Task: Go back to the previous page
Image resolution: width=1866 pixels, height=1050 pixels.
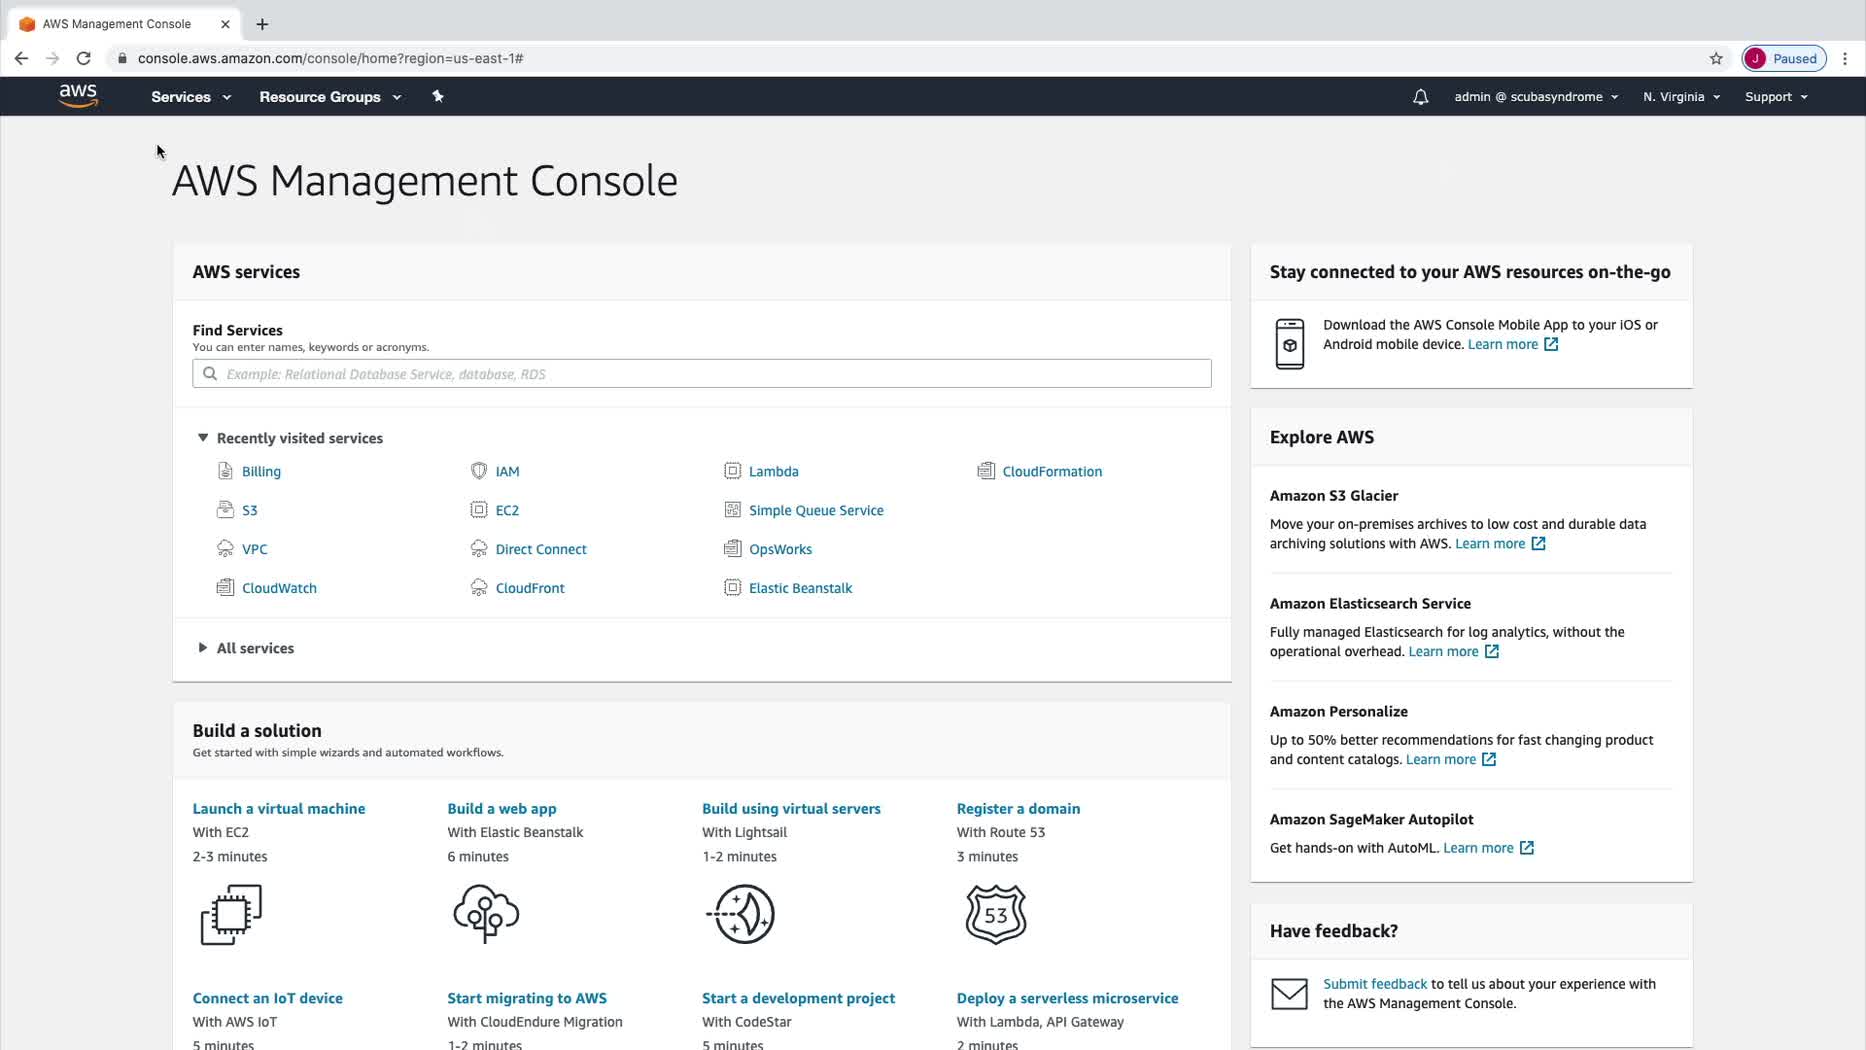Action: point(21,58)
